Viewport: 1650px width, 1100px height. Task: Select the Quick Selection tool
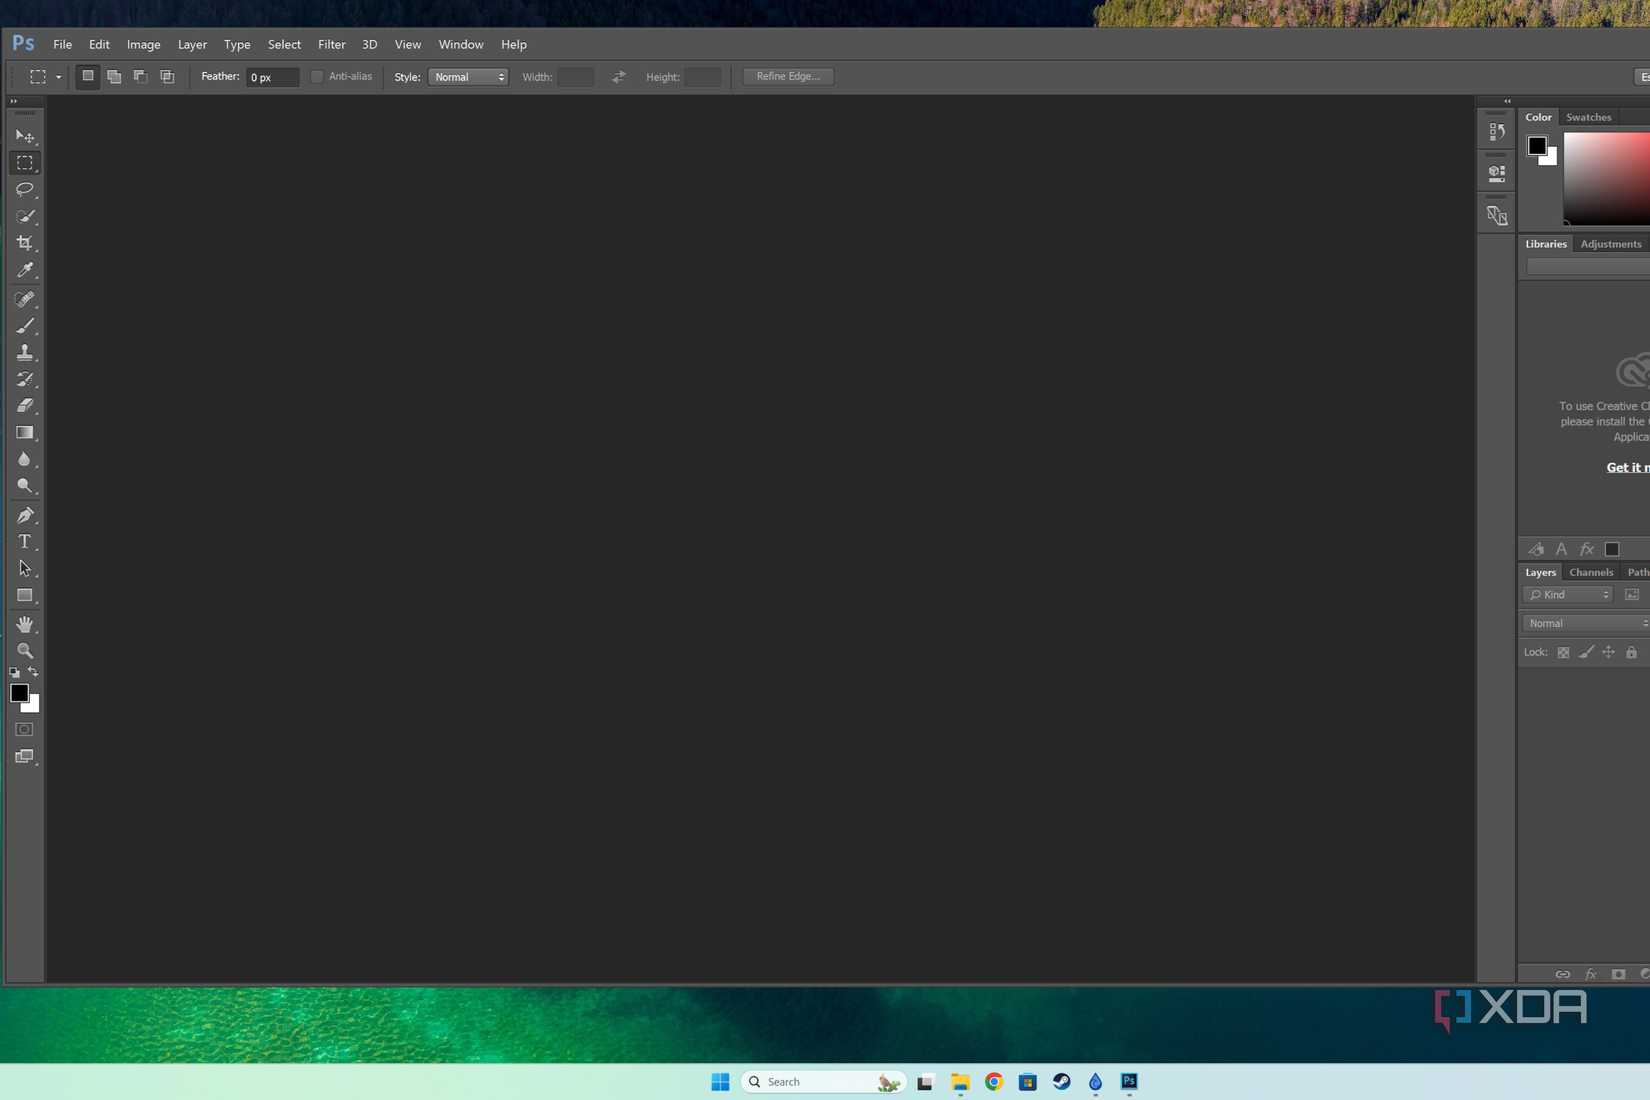tap(25, 217)
